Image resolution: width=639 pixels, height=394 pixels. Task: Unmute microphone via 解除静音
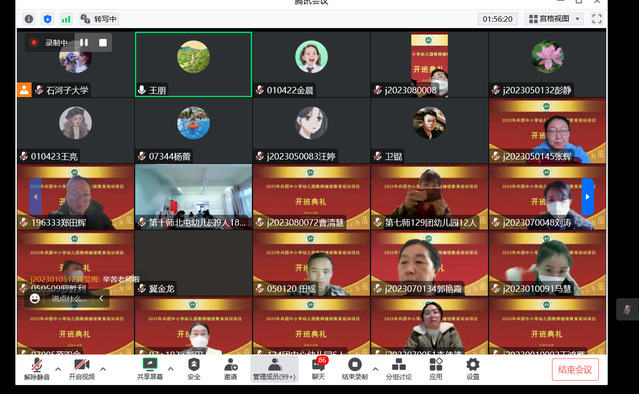point(37,369)
